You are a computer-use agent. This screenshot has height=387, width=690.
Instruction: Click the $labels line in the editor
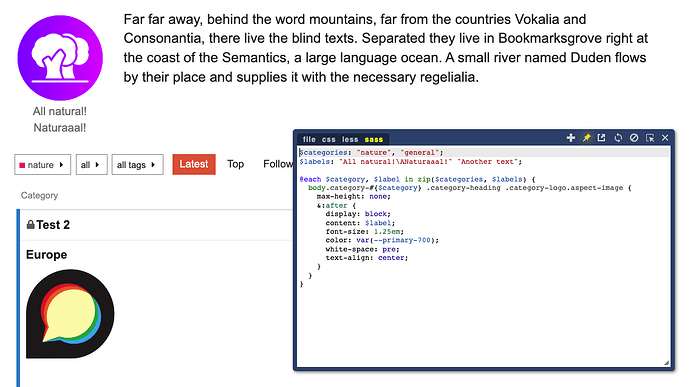click(x=410, y=162)
